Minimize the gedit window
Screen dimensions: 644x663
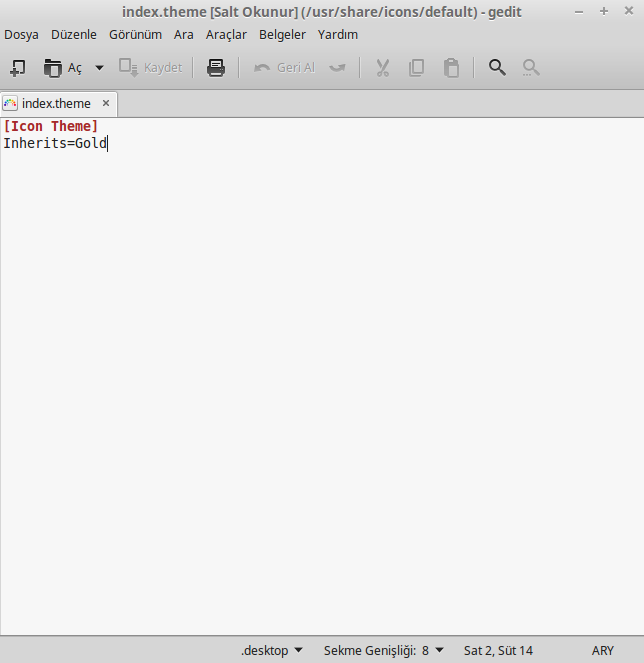click(579, 12)
